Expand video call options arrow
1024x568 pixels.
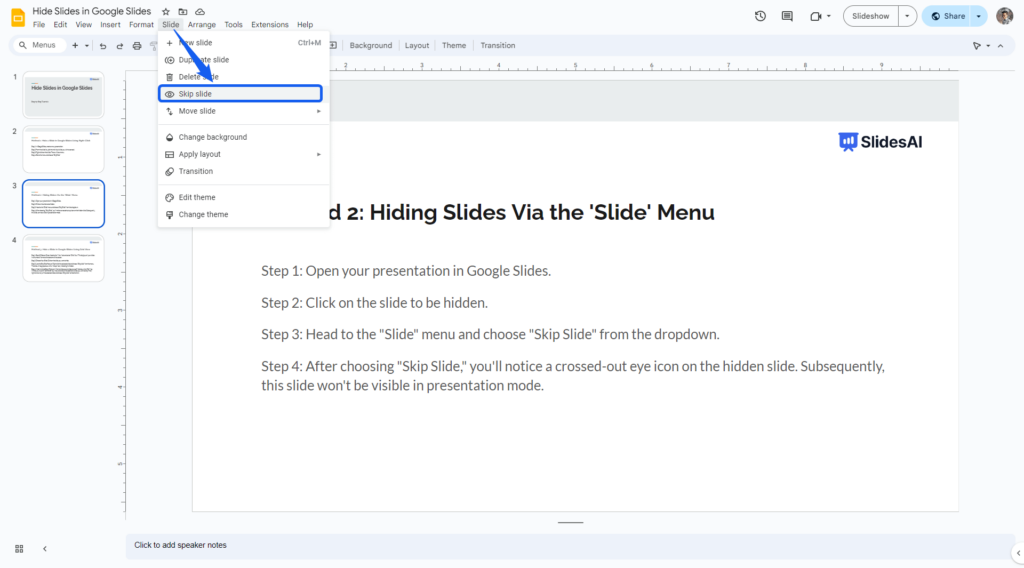(x=829, y=16)
